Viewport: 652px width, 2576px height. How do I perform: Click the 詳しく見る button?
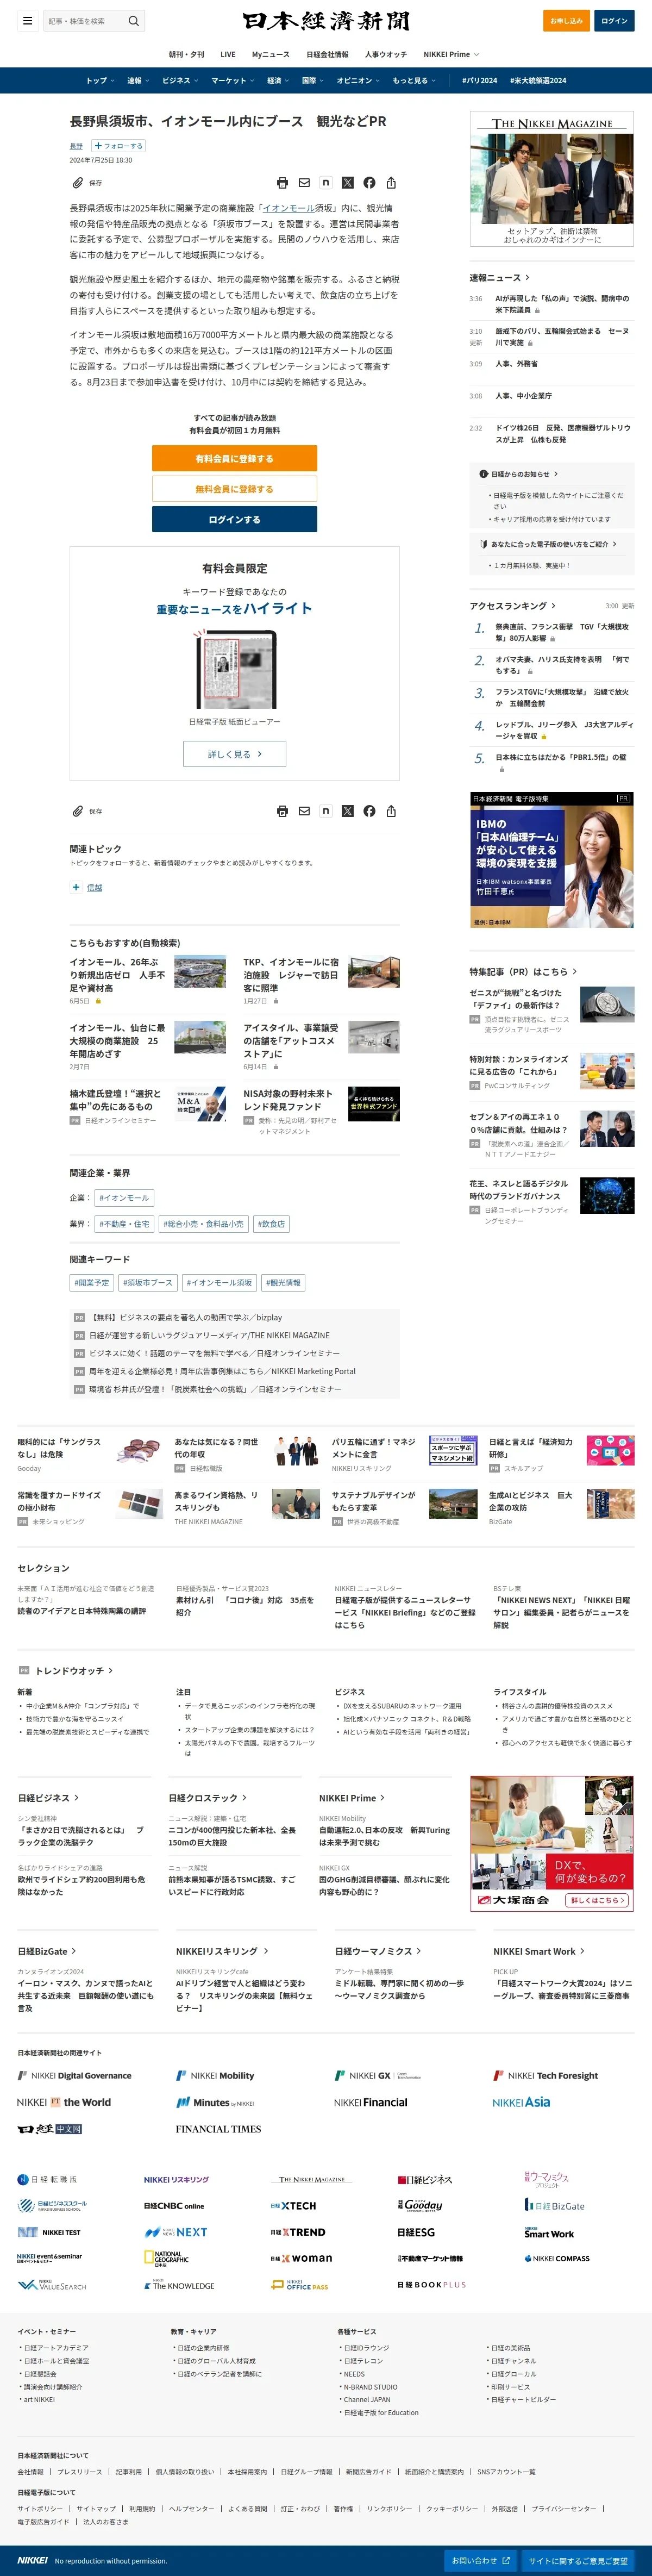tap(234, 754)
